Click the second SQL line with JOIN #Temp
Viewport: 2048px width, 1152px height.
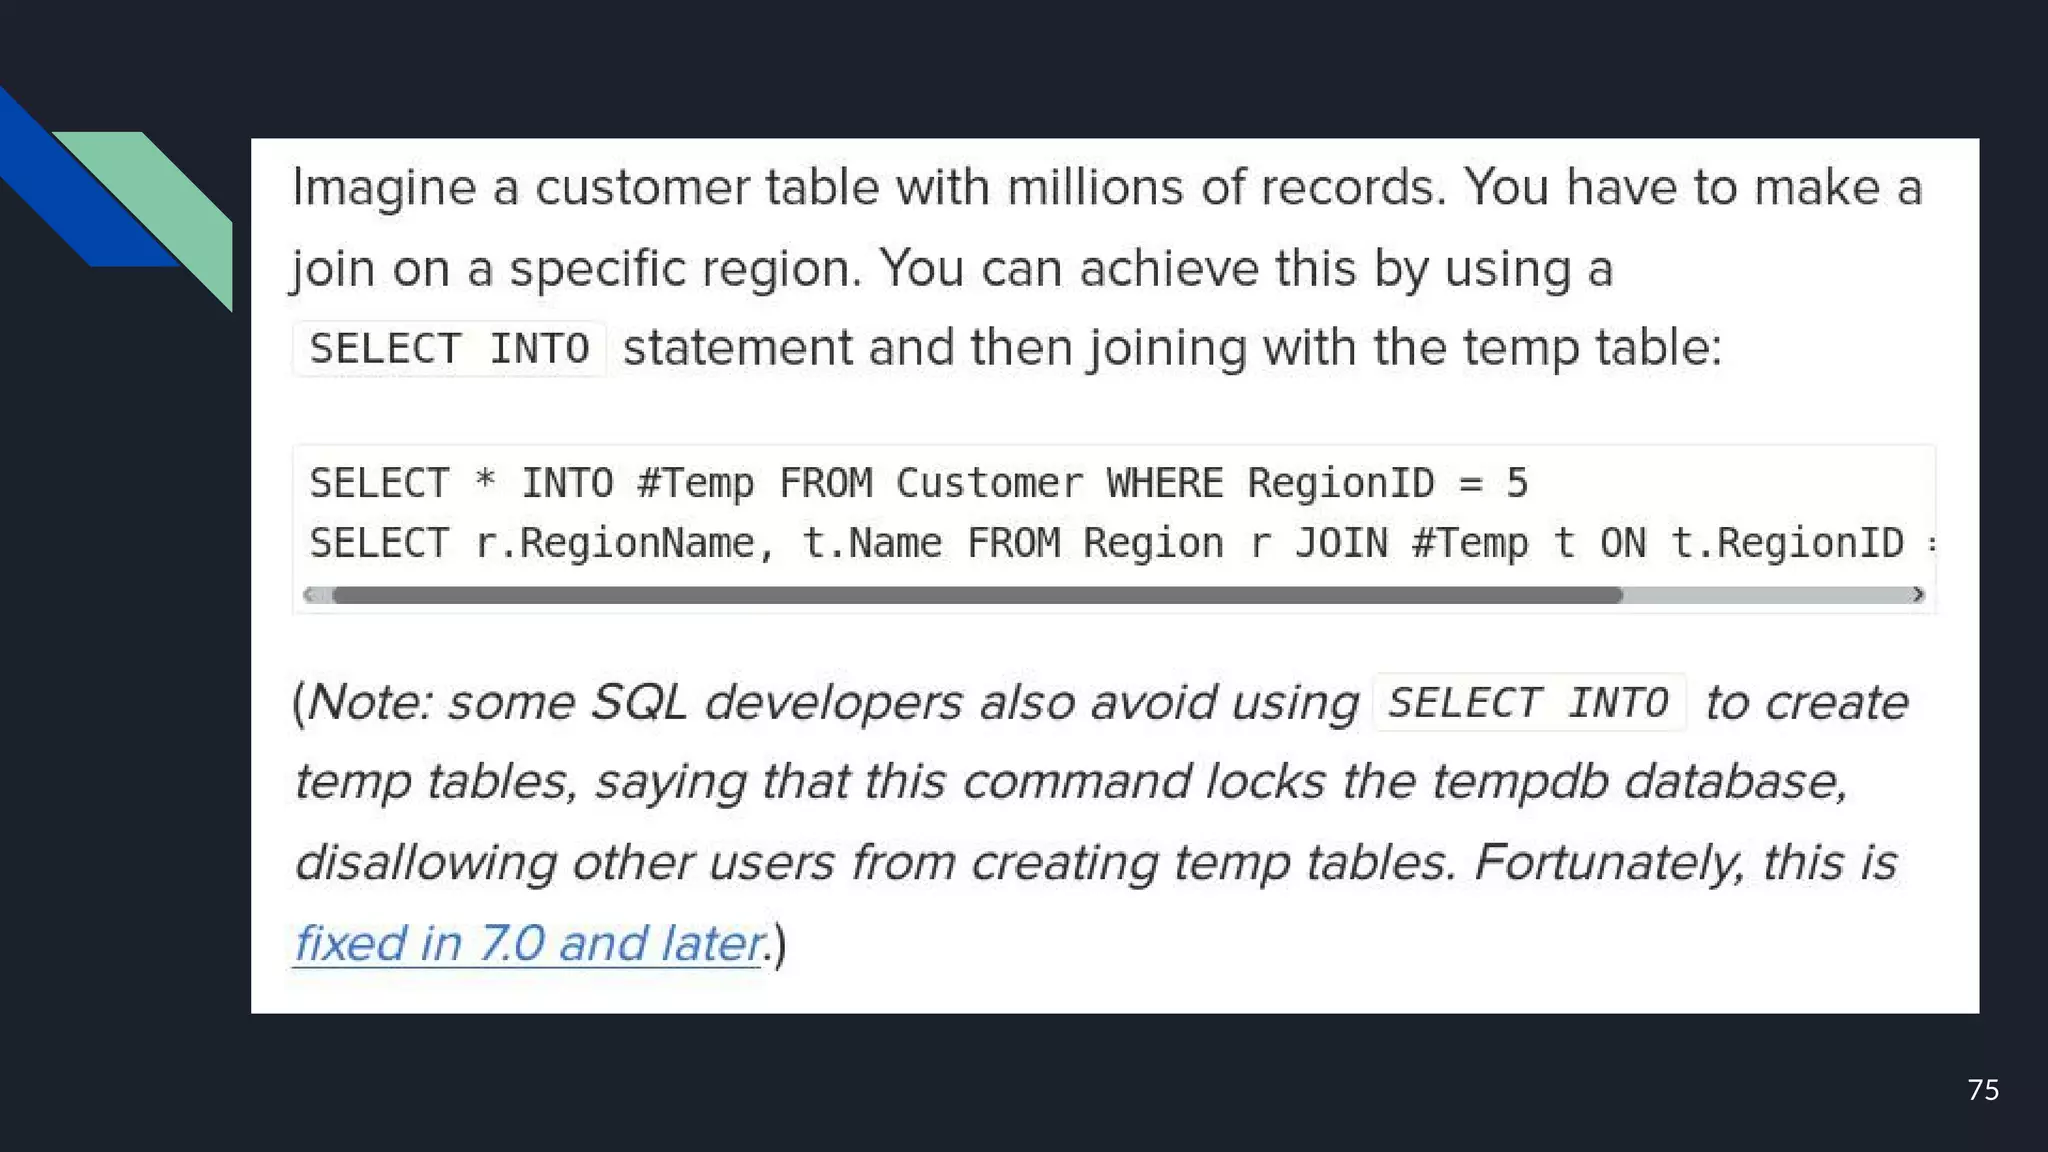pos(1122,543)
